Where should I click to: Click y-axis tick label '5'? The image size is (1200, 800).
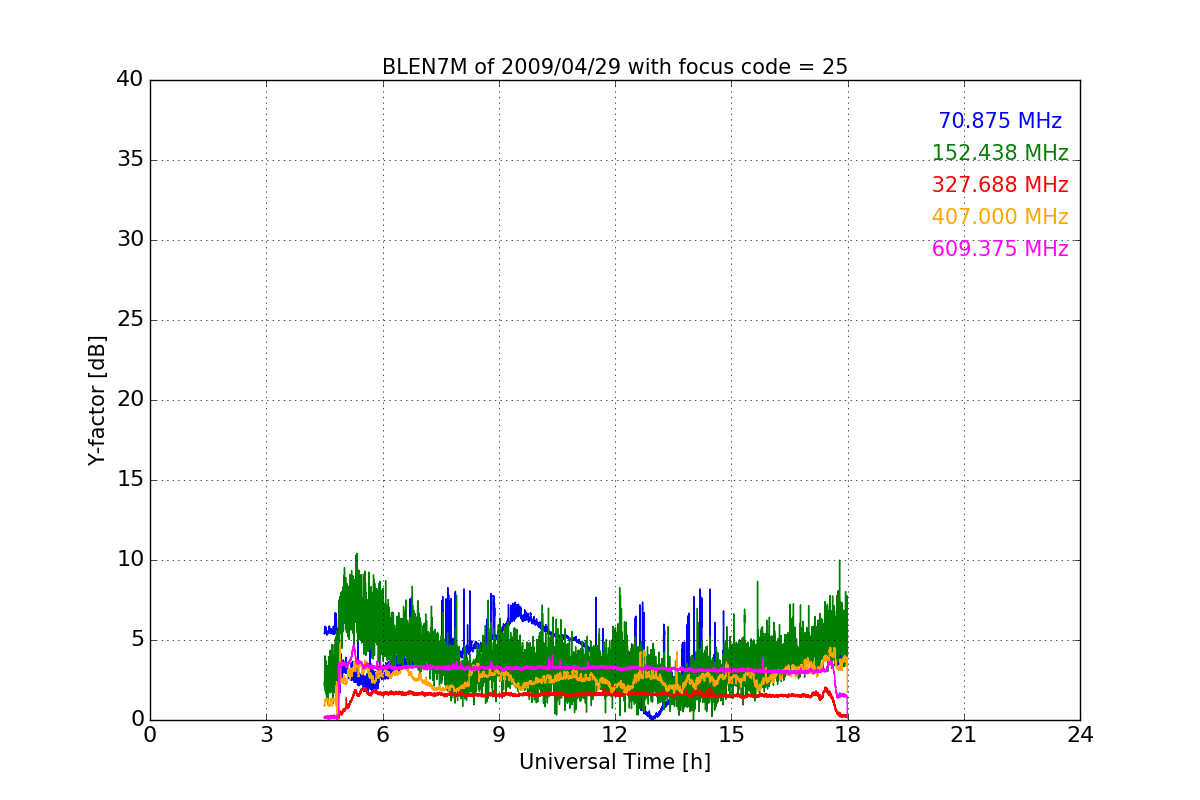pos(137,640)
